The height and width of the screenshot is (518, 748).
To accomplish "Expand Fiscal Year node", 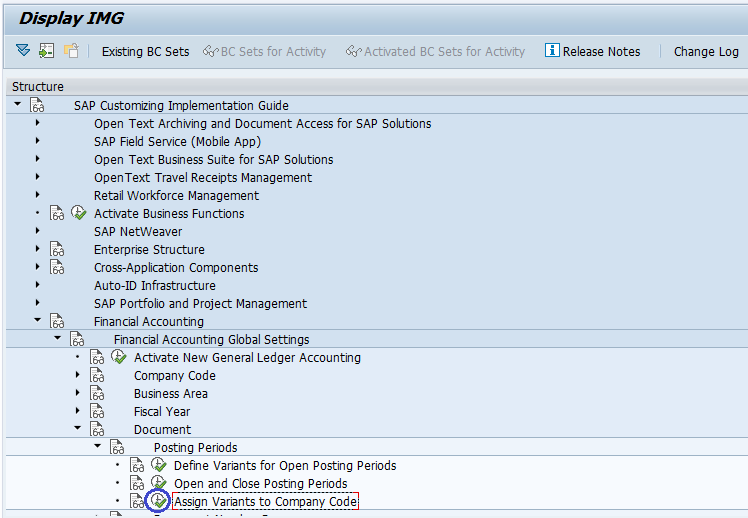I will [x=77, y=411].
